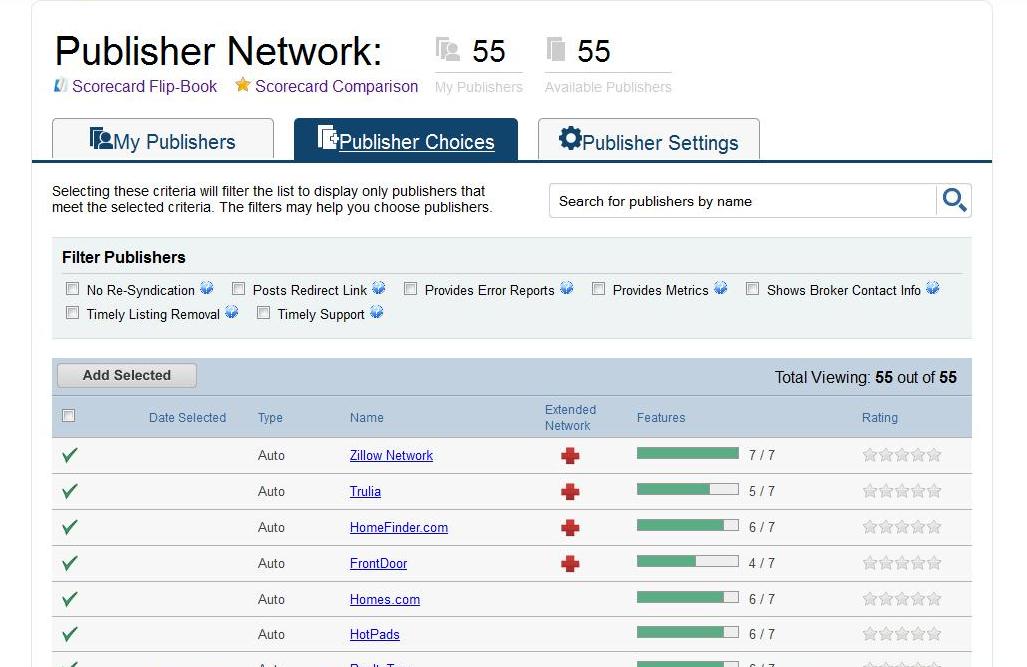Click the Scorecard Comparison star icon

[242, 85]
